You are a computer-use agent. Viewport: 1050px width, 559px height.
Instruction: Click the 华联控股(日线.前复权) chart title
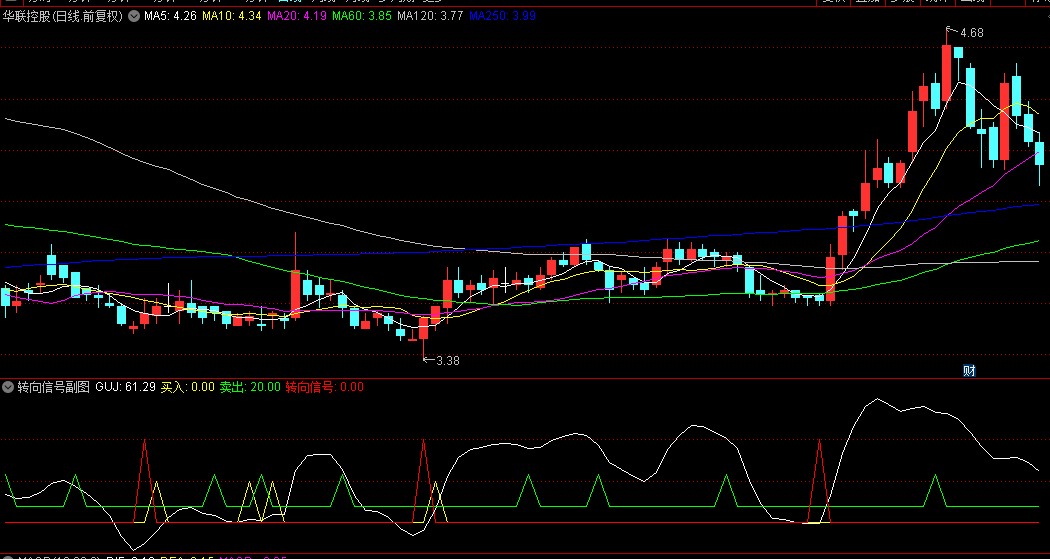[x=63, y=16]
